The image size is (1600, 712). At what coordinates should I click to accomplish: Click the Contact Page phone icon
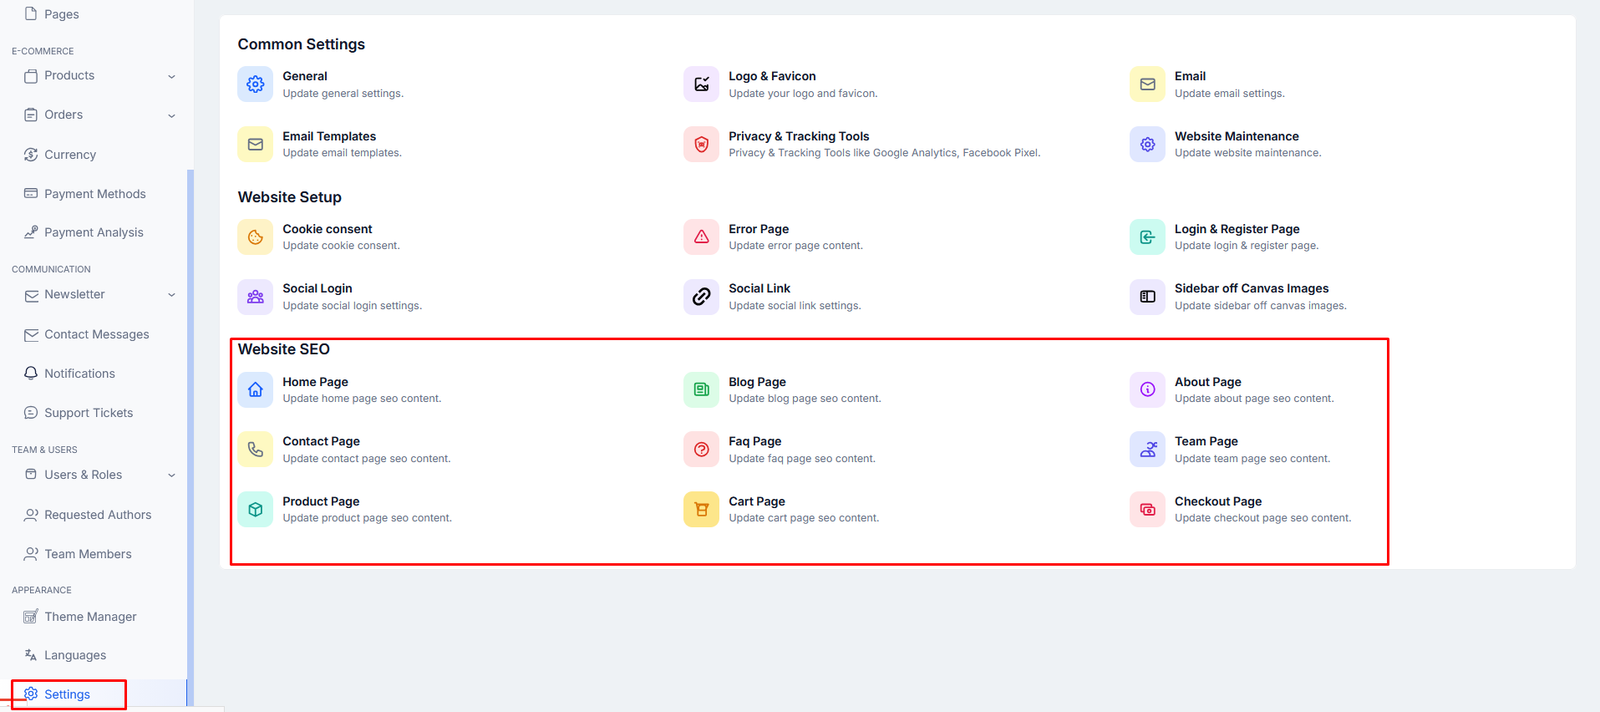click(255, 449)
